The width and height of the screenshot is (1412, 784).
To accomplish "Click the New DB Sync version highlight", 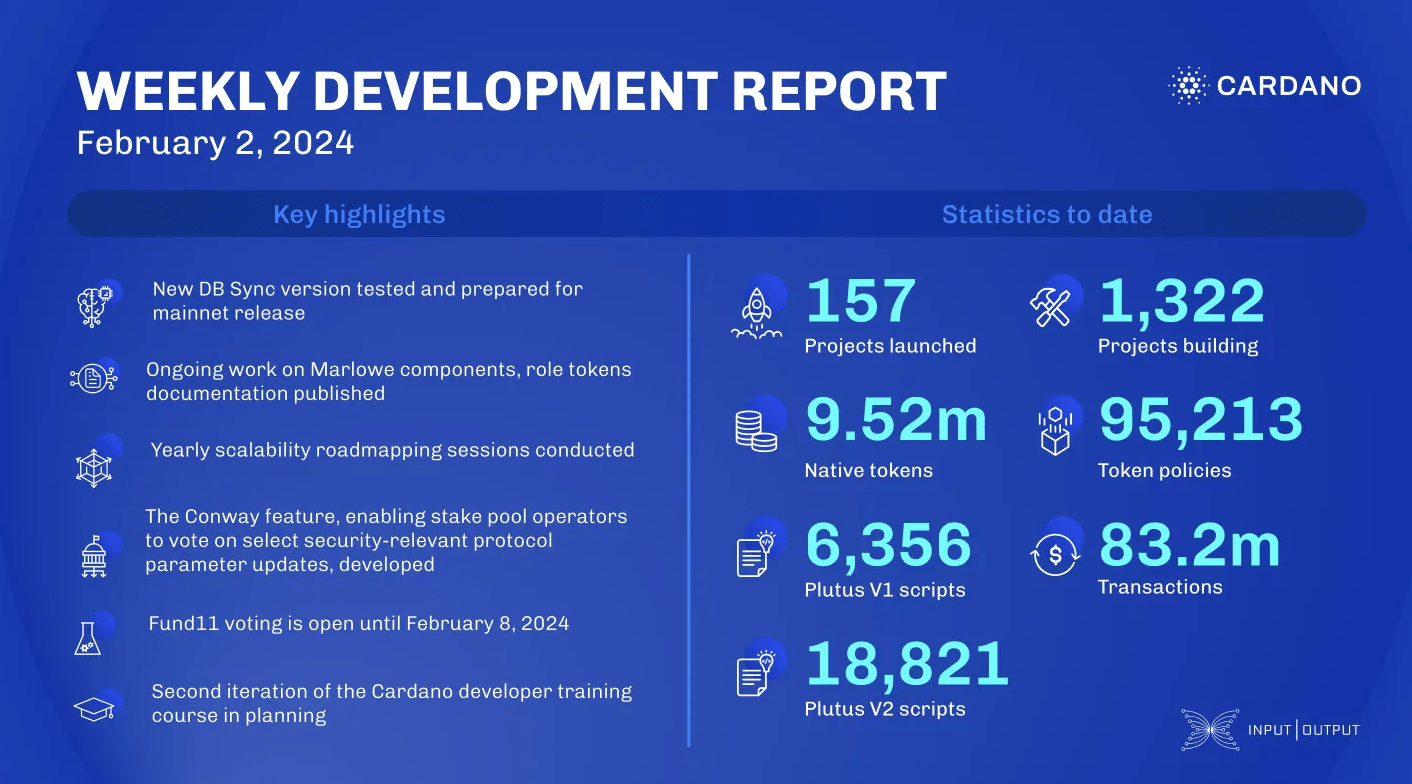I will pos(367,301).
